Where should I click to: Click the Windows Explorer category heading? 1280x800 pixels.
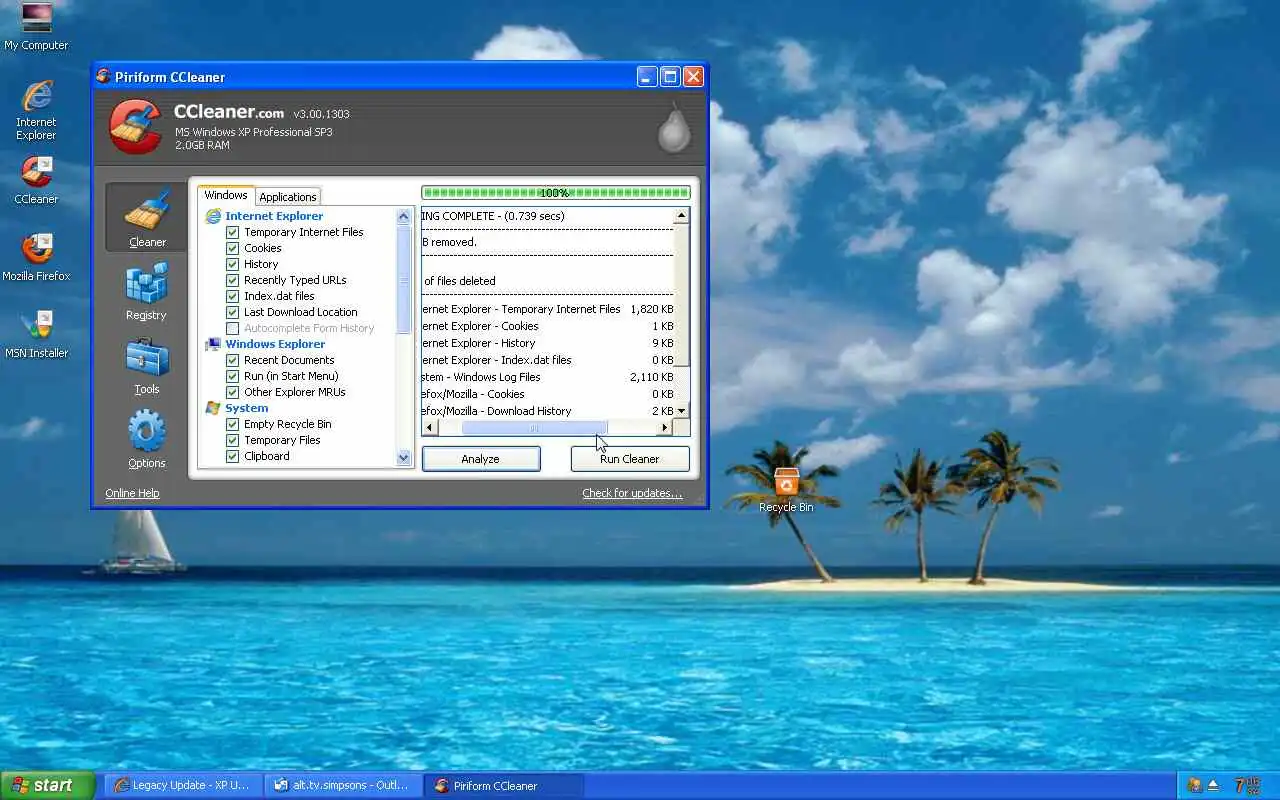[275, 344]
